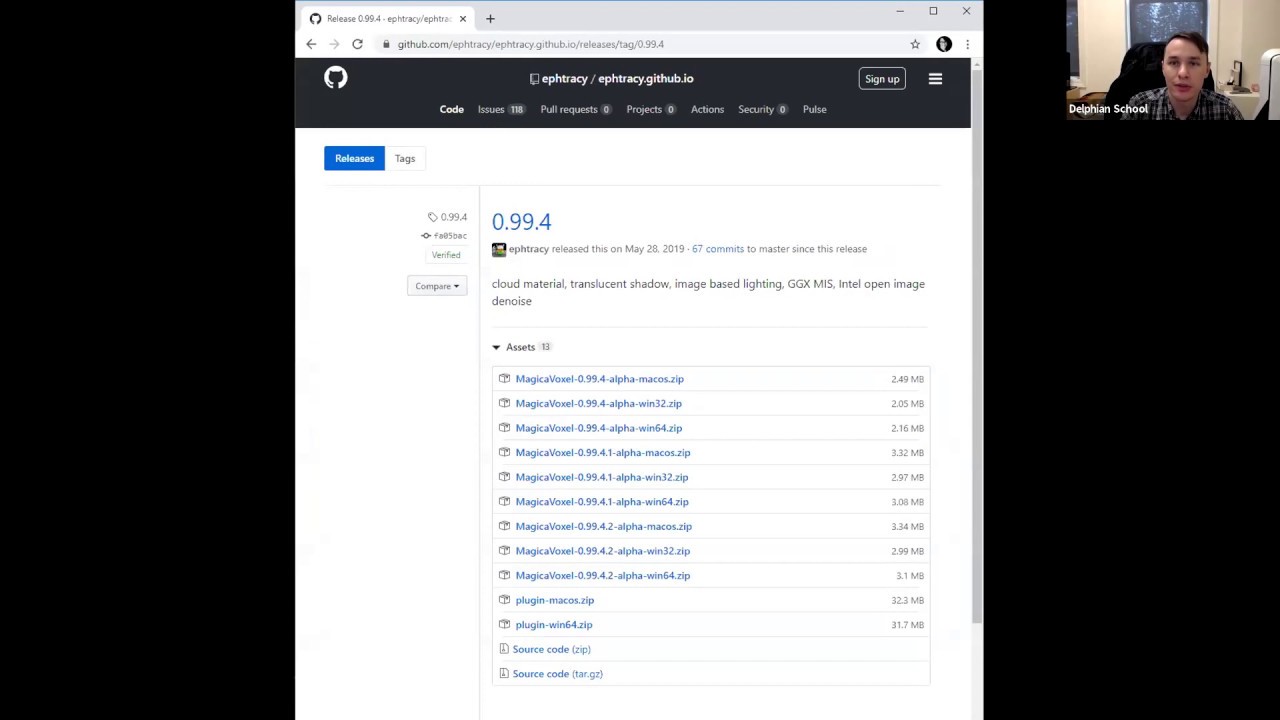
Task: Click the tag icon beside 0.99.4
Action: tap(433, 217)
